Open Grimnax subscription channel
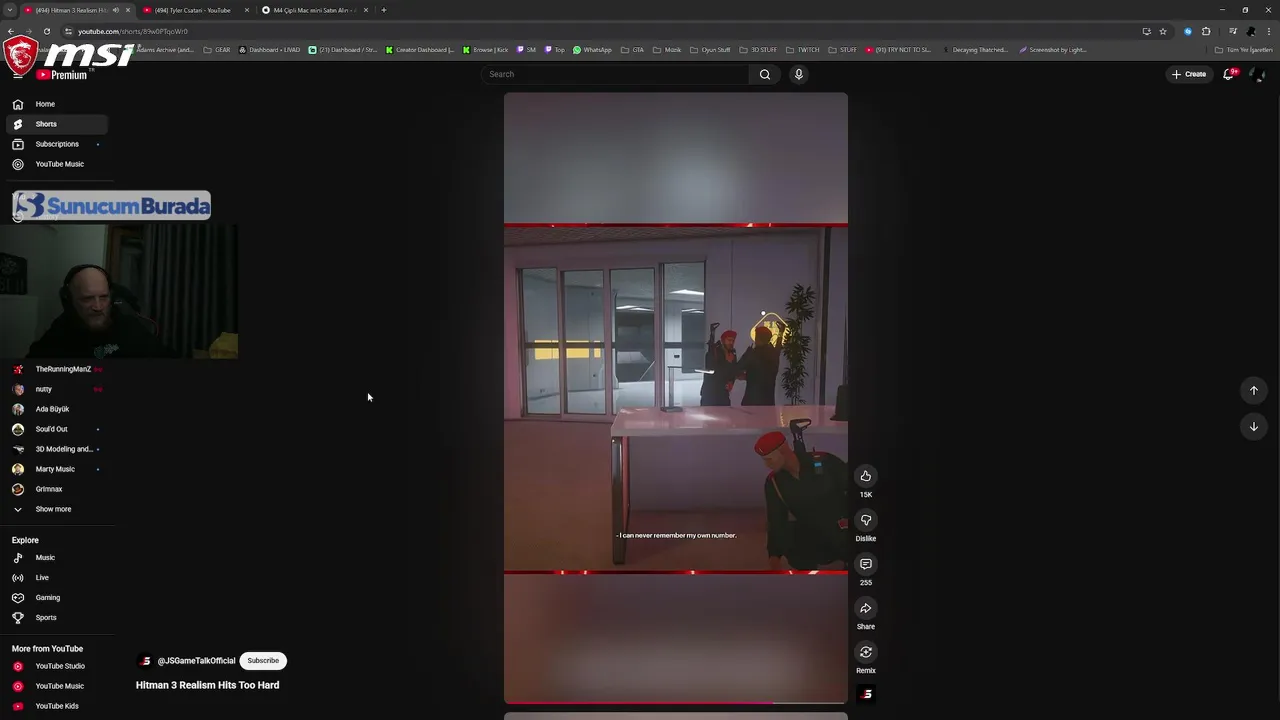1280x720 pixels. [49, 489]
